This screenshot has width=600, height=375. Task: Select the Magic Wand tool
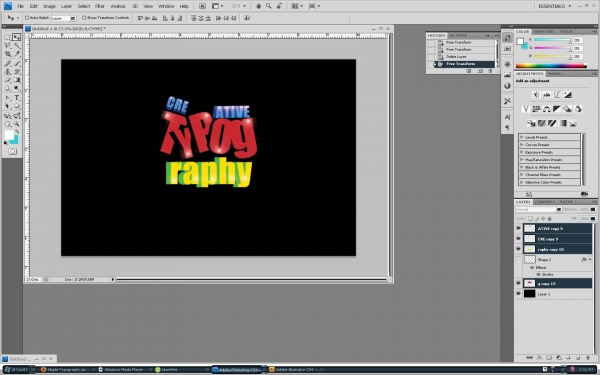coord(17,46)
